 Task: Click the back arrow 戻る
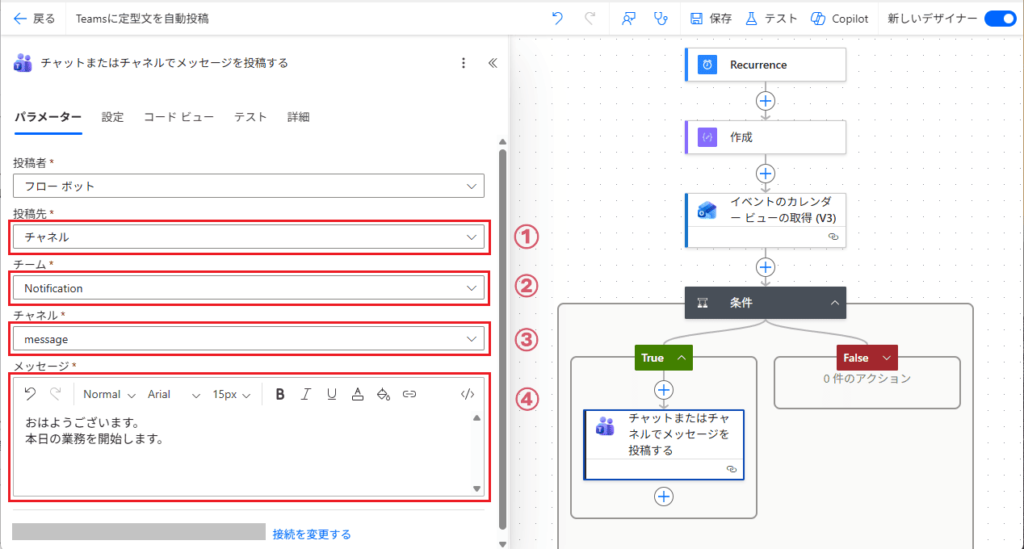click(x=34, y=18)
